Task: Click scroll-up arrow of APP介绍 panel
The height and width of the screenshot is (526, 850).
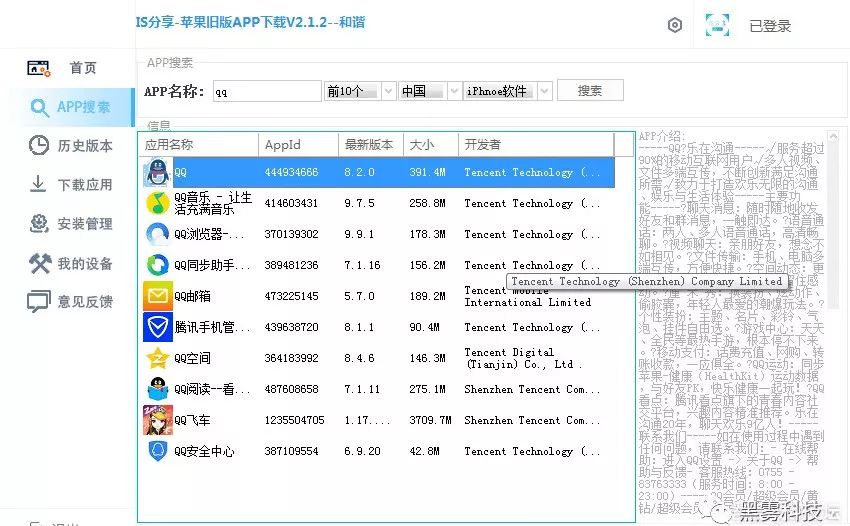Action: (834, 136)
